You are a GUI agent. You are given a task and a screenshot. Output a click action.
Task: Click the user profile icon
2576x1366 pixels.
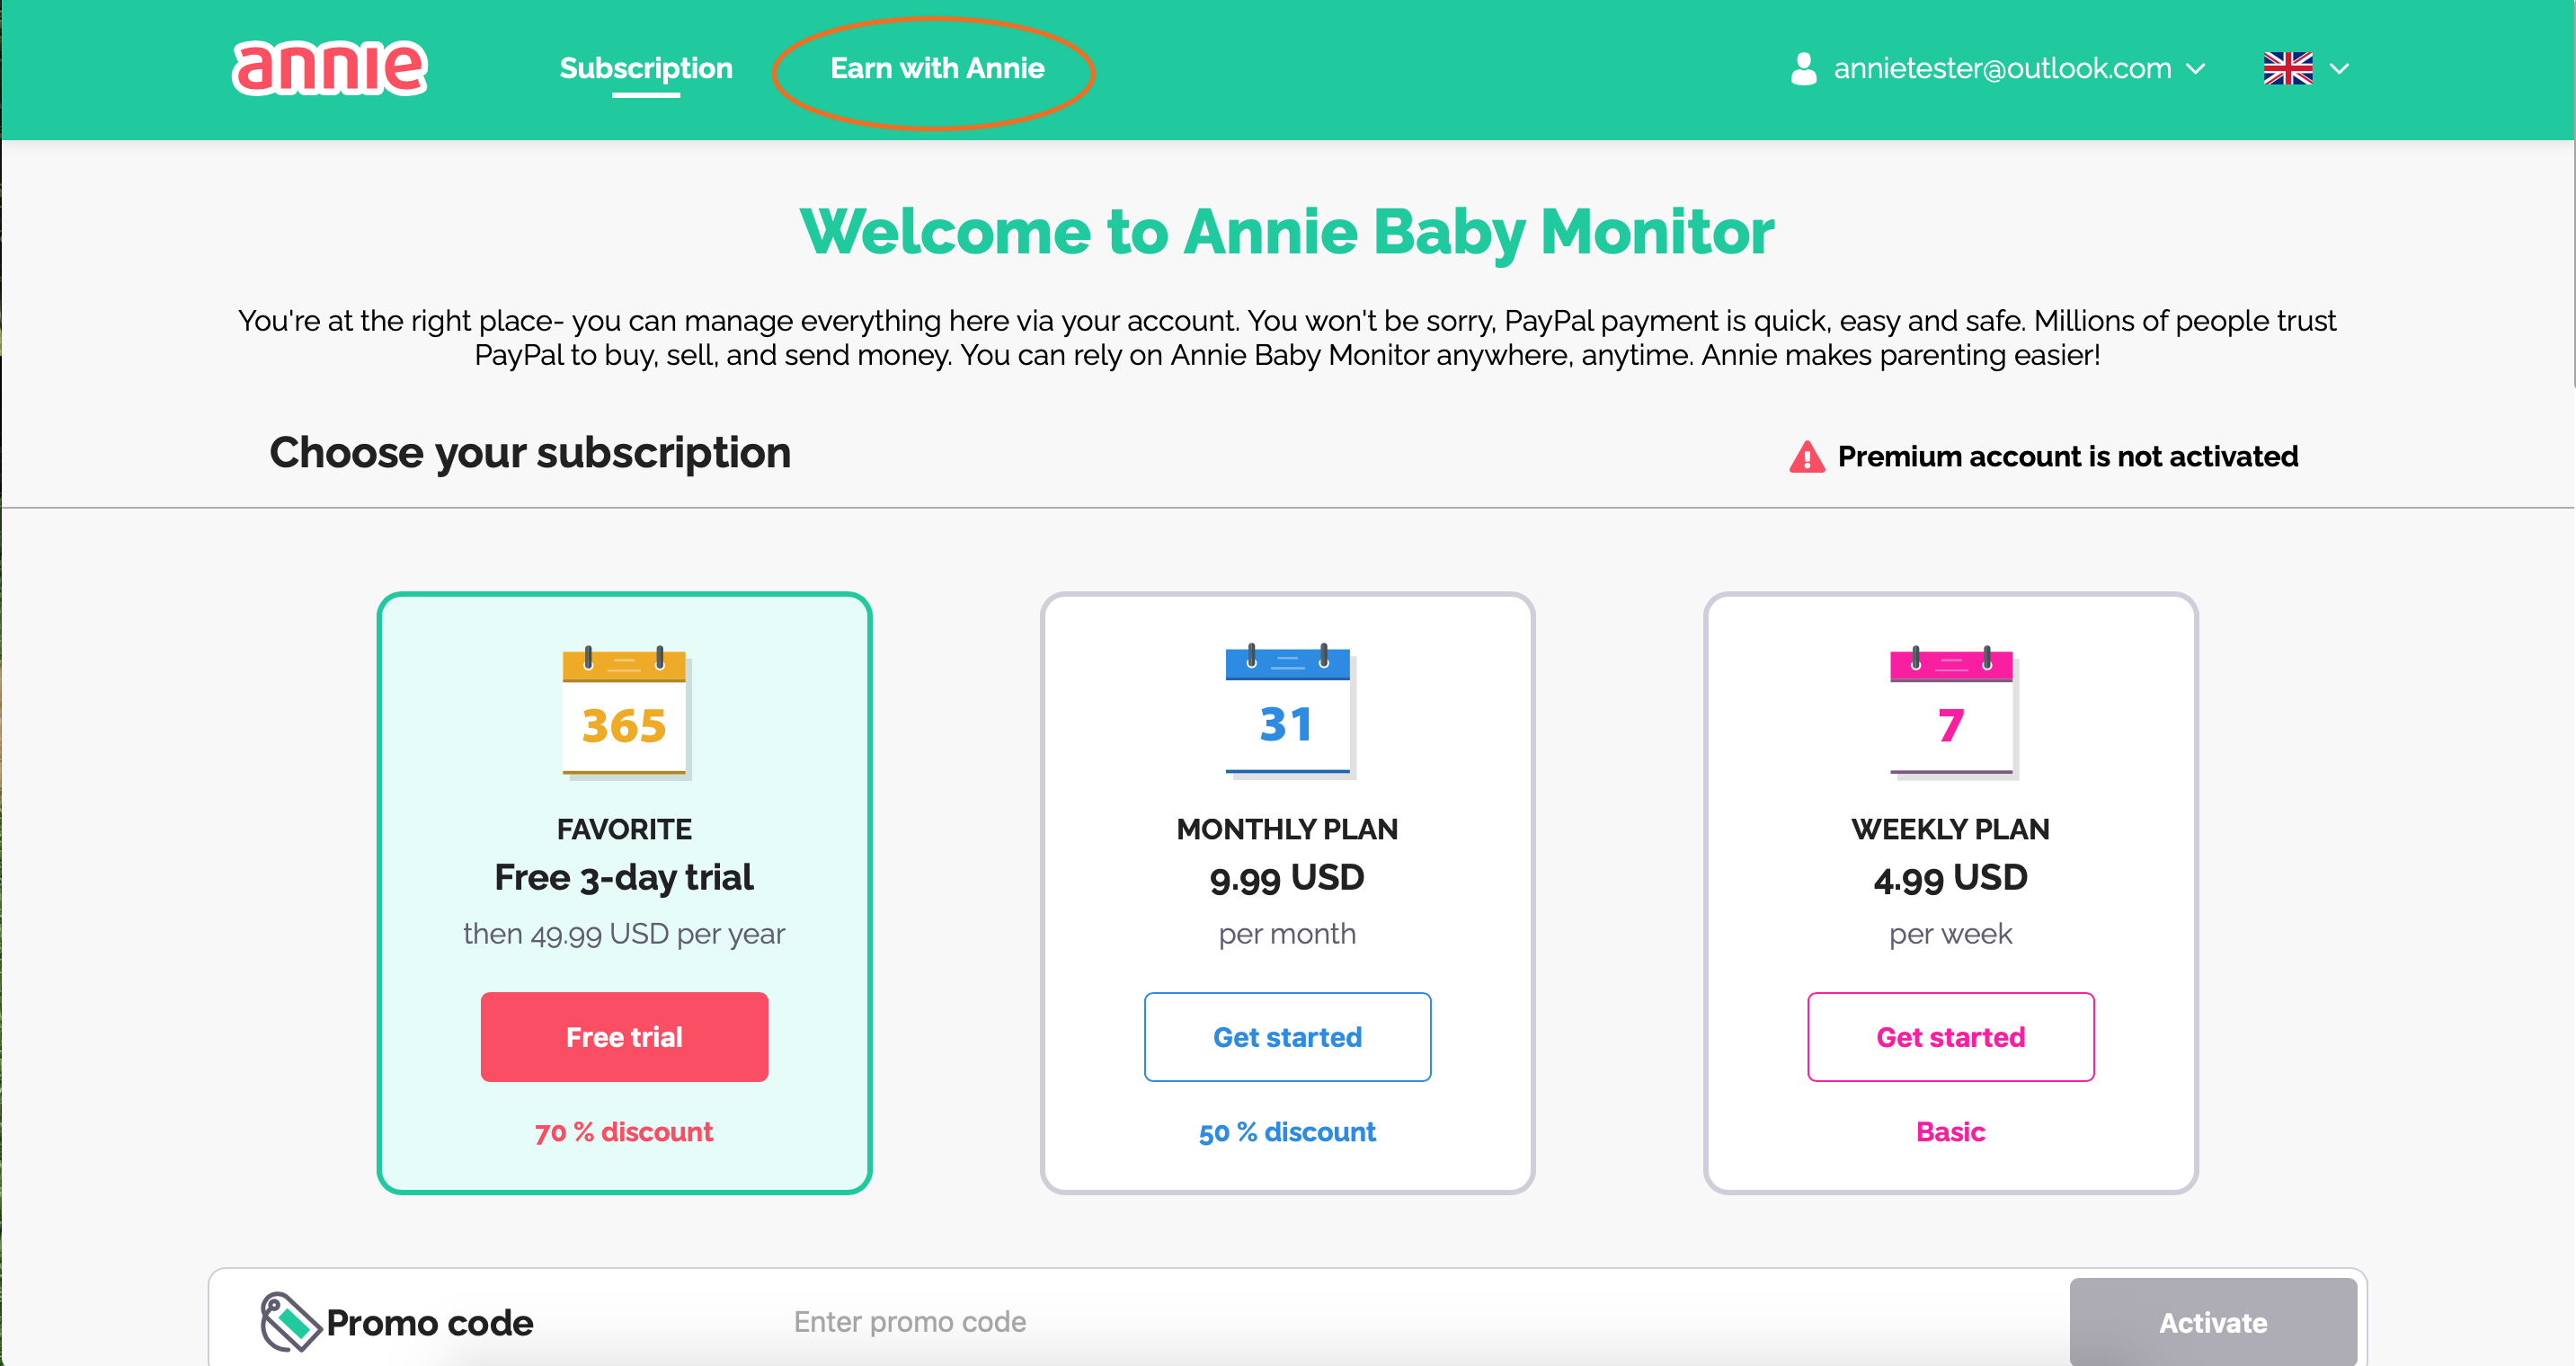coord(1803,68)
